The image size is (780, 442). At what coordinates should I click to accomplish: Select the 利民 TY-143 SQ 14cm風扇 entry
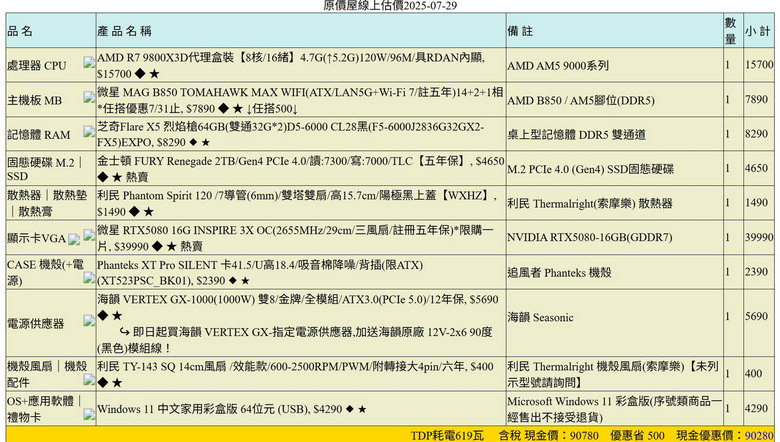295,374
